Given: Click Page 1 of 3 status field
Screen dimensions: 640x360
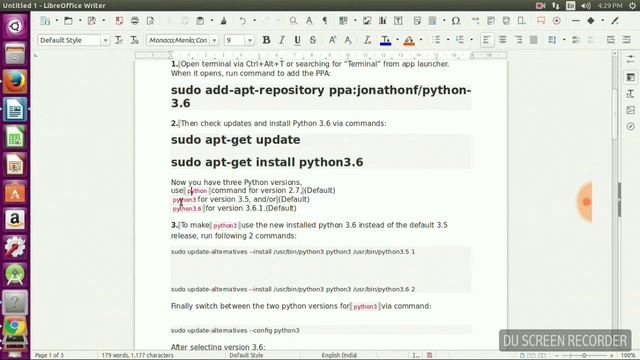Looking at the screenshot, I should (49, 356).
